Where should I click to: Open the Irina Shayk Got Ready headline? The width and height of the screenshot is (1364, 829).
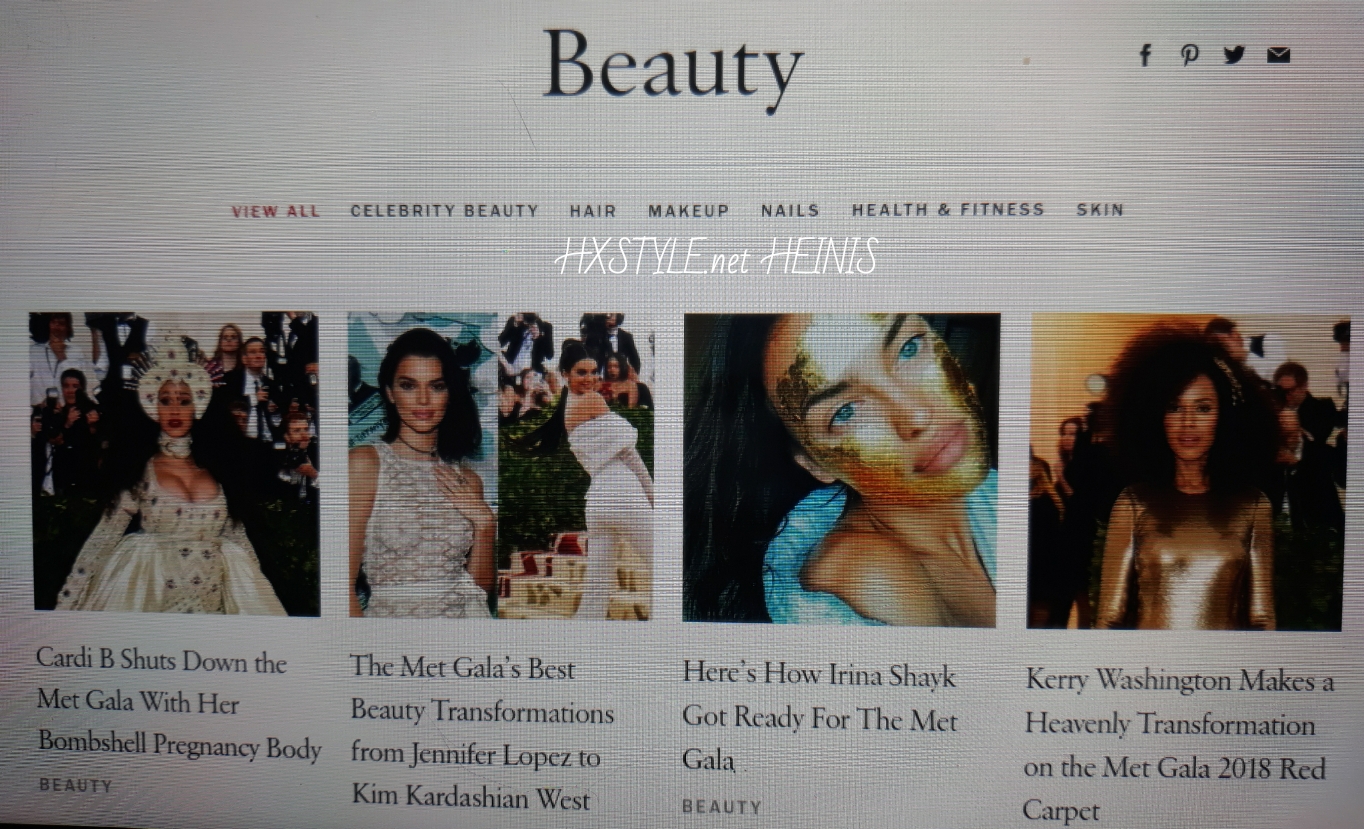pyautogui.click(x=820, y=717)
